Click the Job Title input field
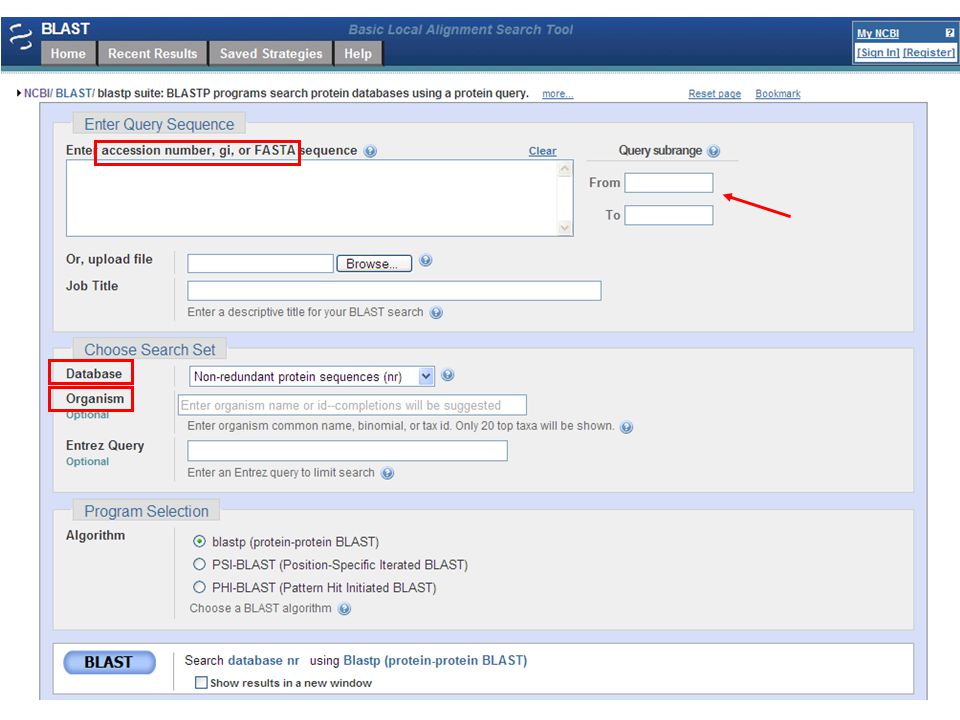The height and width of the screenshot is (720, 960). point(394,291)
